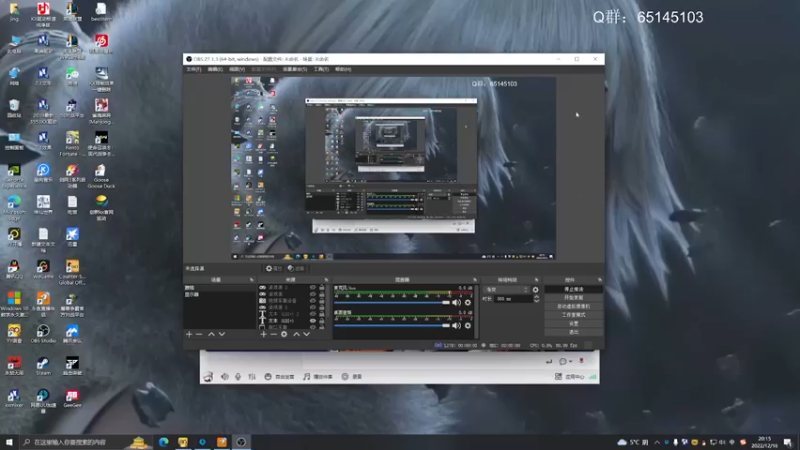
Task: Move selected source up arrow
Action: click(x=296, y=334)
